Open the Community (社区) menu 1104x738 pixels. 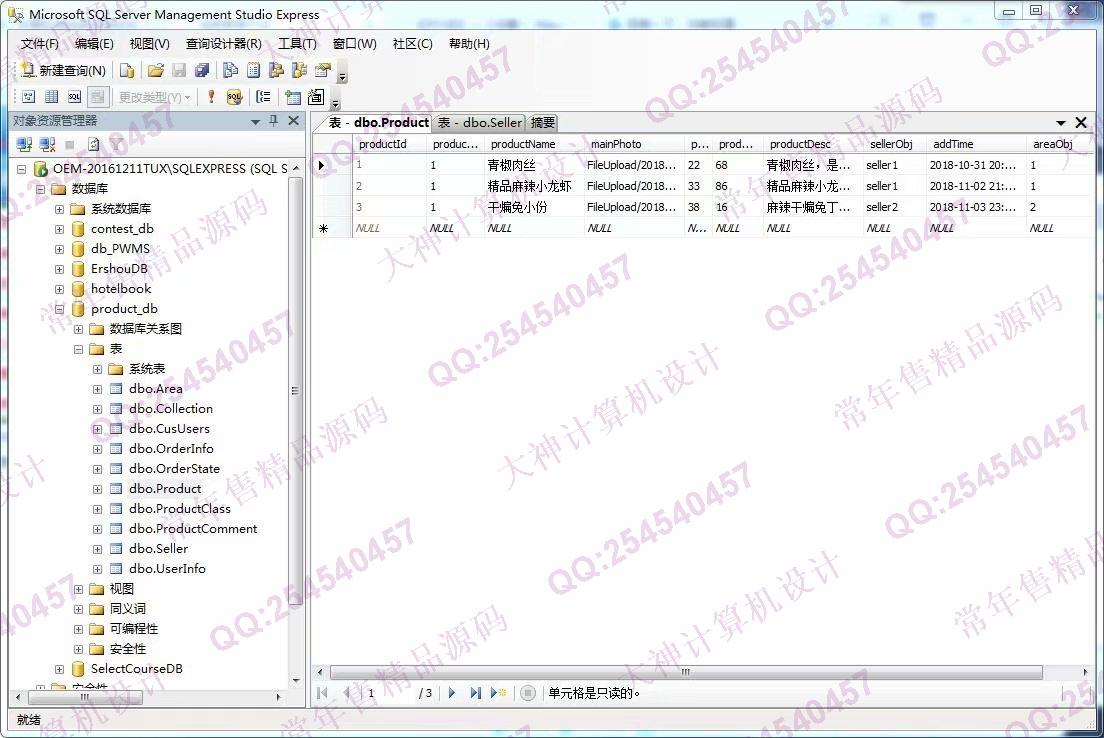point(413,44)
